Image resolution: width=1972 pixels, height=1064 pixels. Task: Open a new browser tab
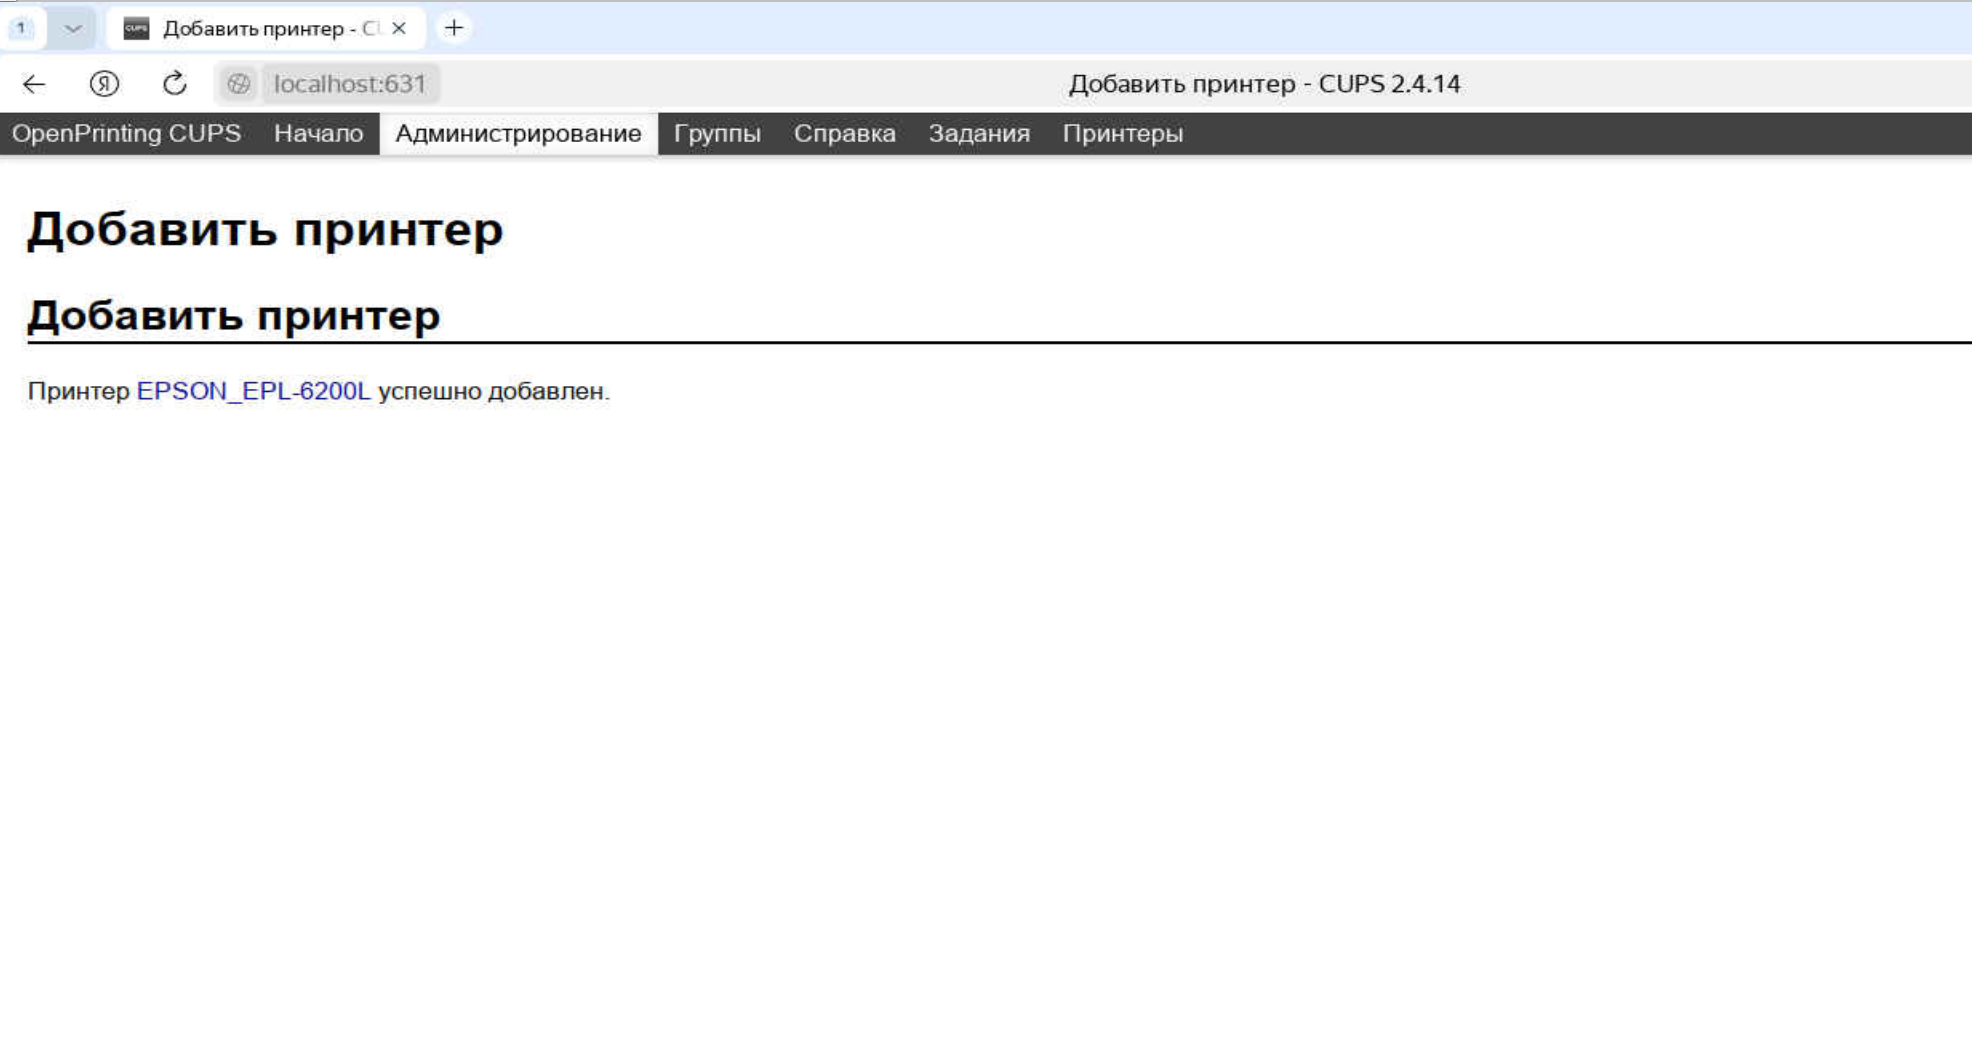[454, 28]
